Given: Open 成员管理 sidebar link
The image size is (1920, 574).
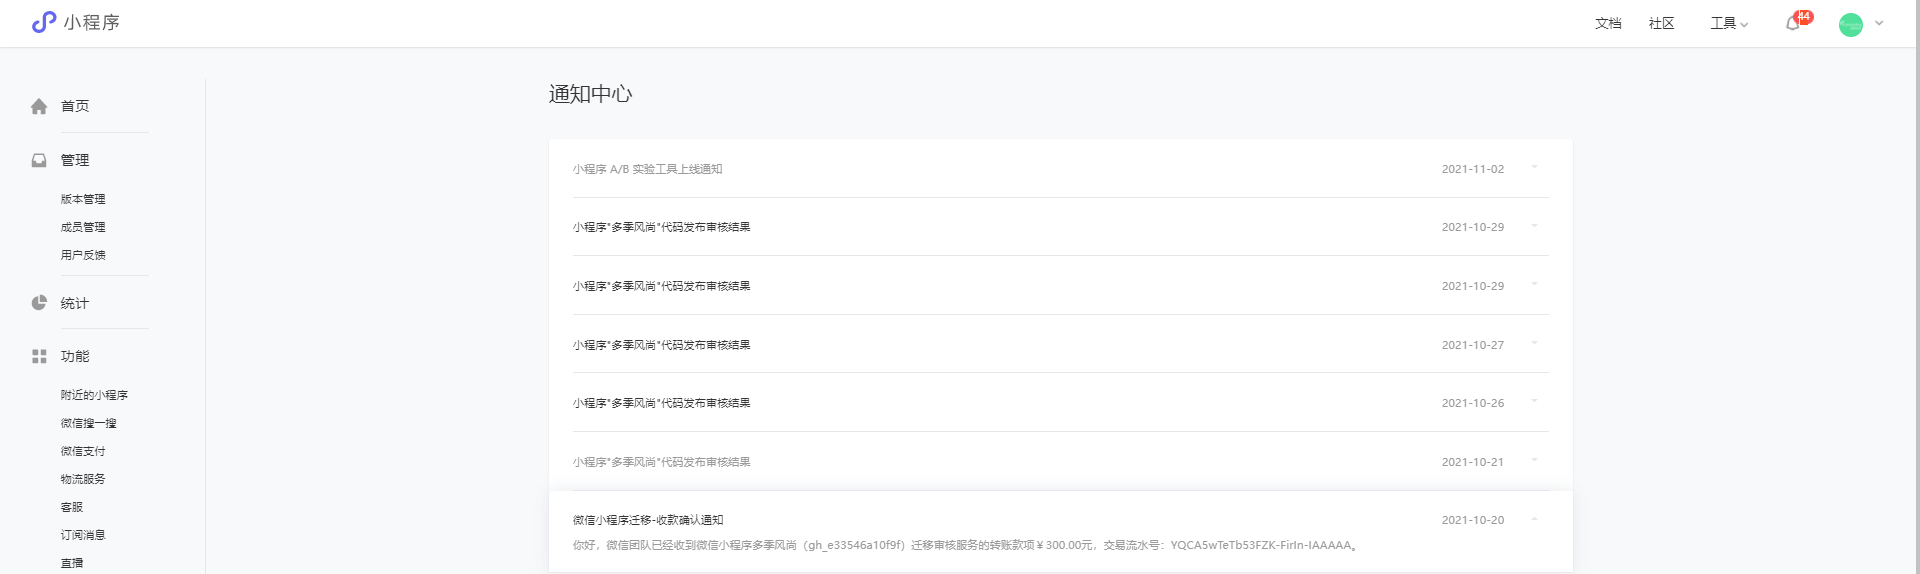Looking at the screenshot, I should click(x=83, y=227).
